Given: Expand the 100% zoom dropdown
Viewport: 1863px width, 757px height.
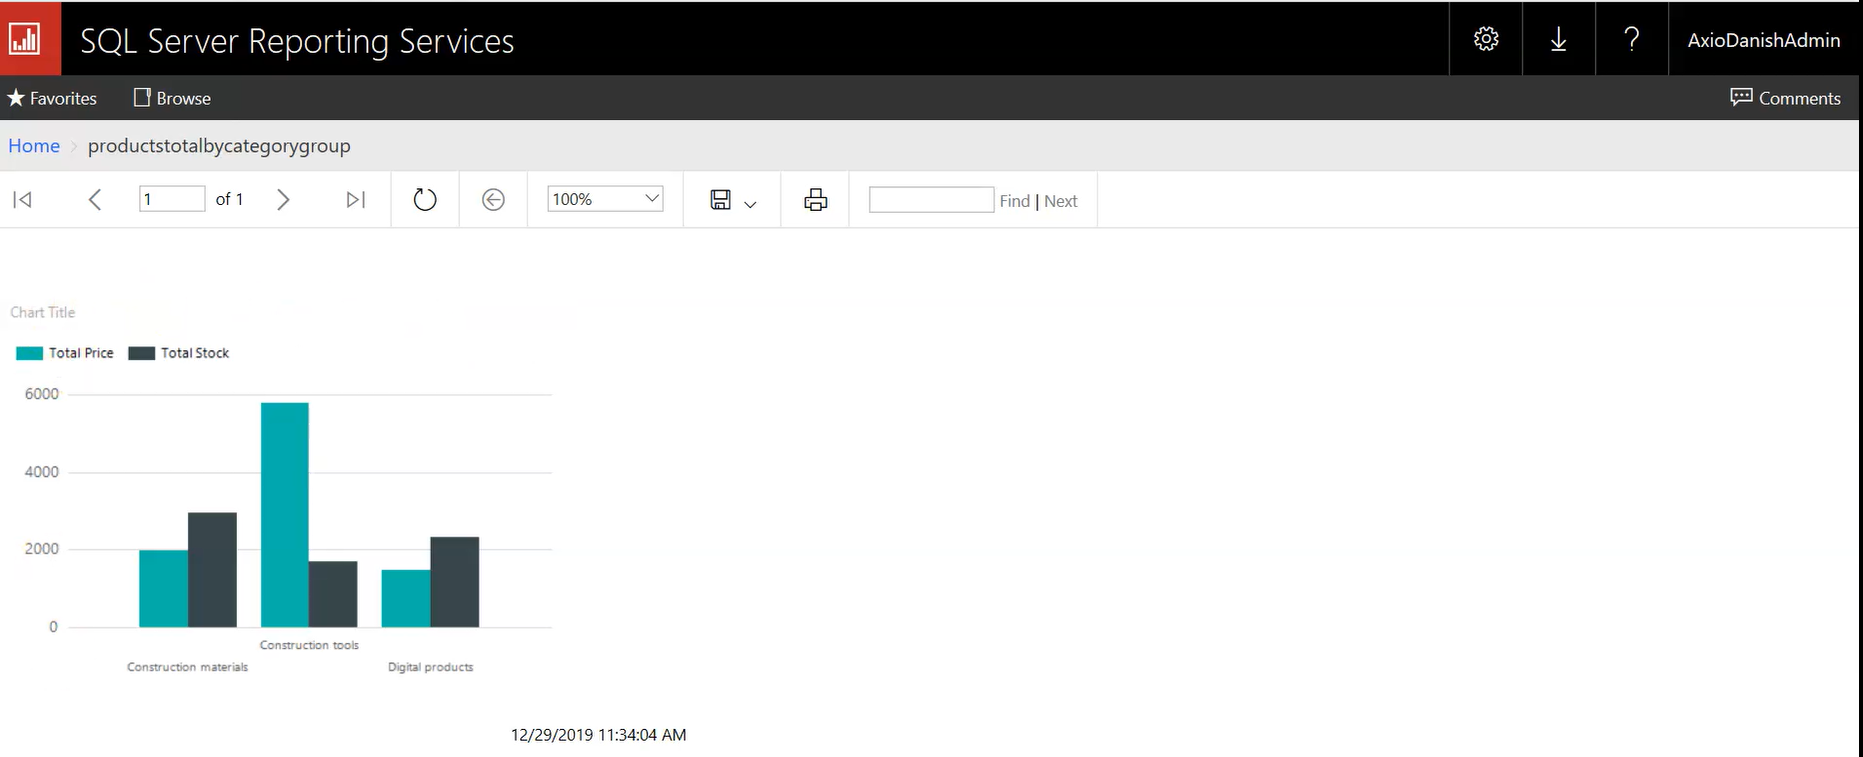Looking at the screenshot, I should point(605,199).
